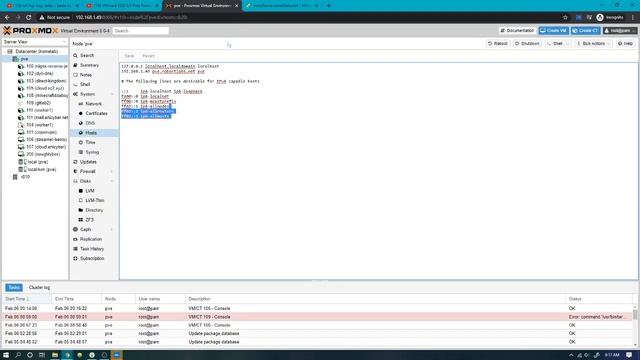Screen dimensions: 640x360
Task: Collapse the System menu group arrow
Action: coord(112,94)
